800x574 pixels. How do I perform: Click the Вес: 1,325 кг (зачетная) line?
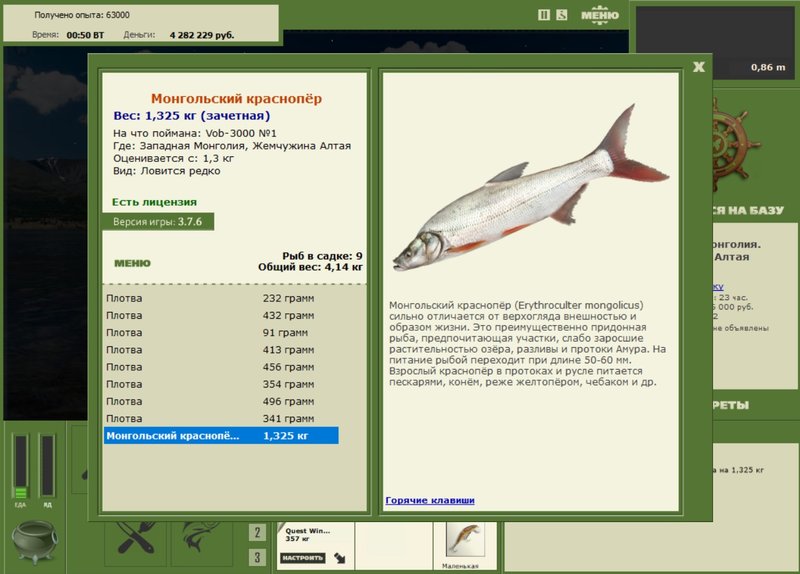point(192,116)
